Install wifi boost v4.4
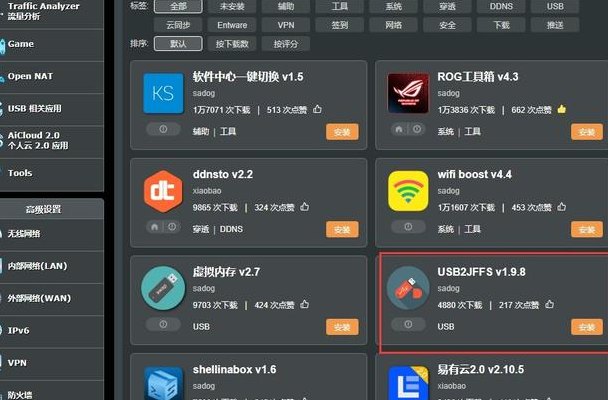The width and height of the screenshot is (608, 400). pos(587,229)
